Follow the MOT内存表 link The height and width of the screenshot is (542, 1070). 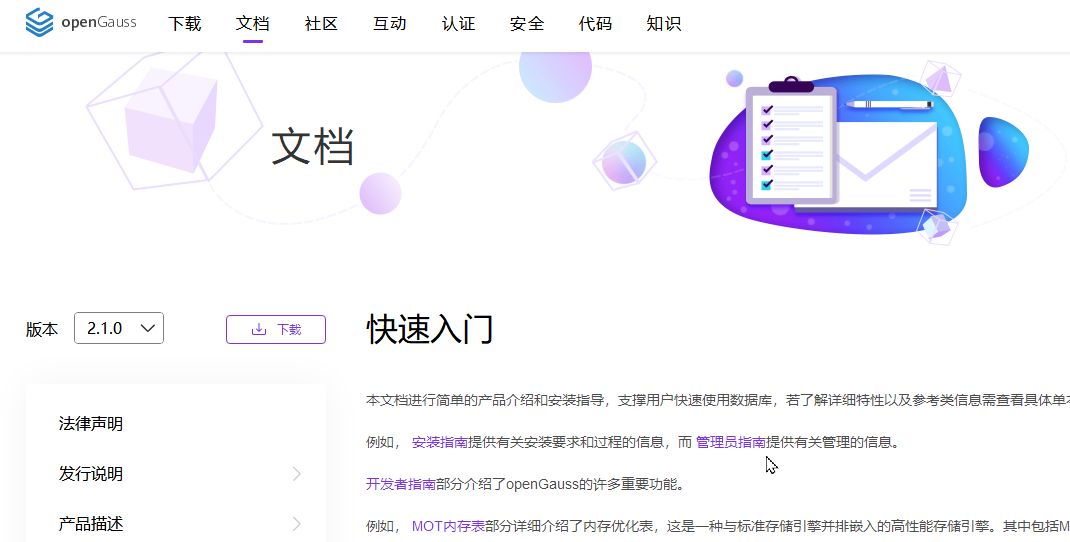pos(448,527)
